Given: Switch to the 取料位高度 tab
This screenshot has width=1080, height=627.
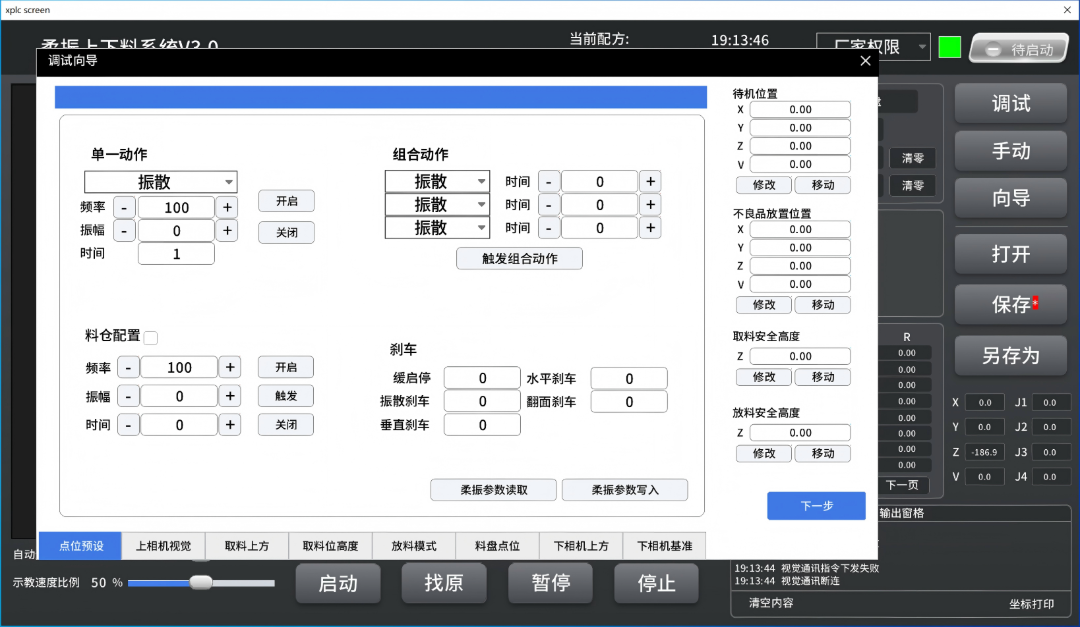Looking at the screenshot, I should click(x=331, y=546).
